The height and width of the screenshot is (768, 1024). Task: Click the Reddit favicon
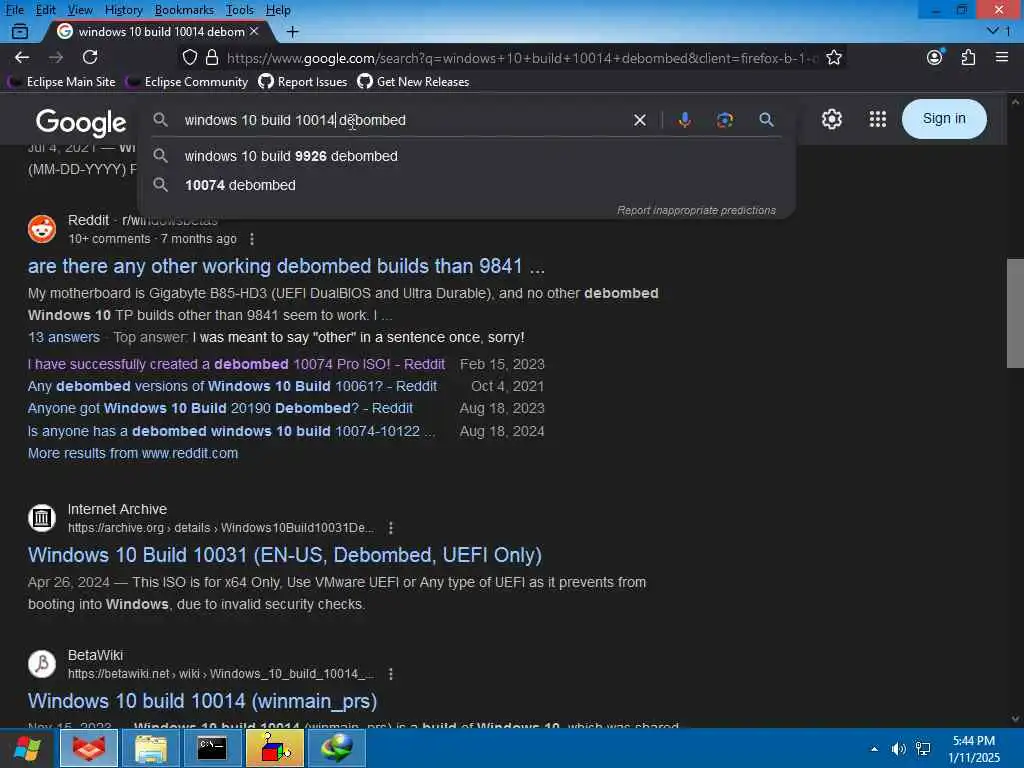pyautogui.click(x=42, y=229)
